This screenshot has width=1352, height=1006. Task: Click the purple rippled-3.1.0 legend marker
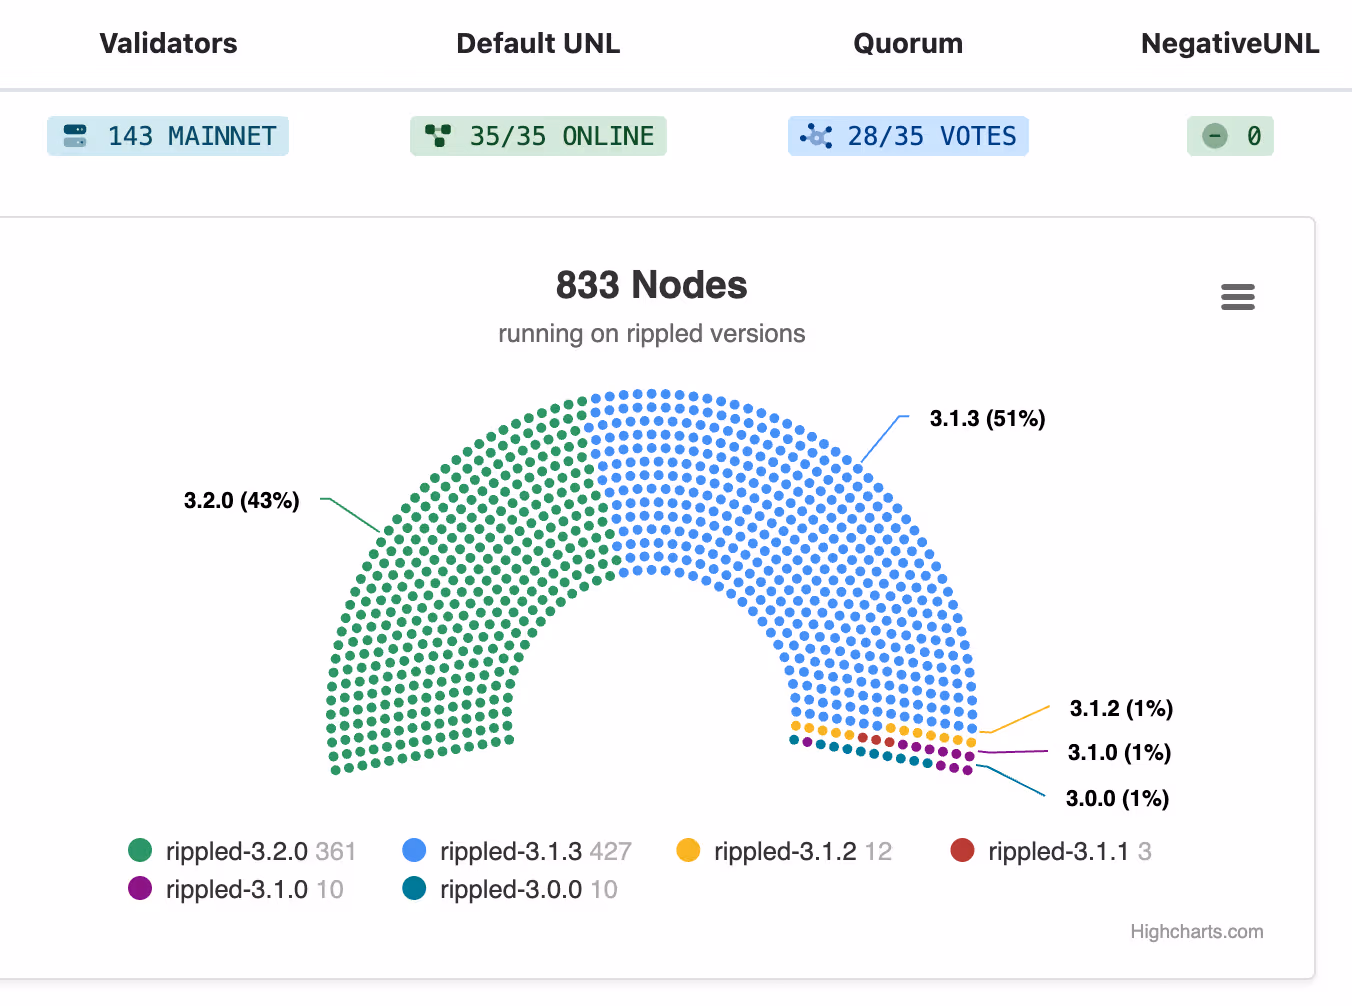(140, 888)
